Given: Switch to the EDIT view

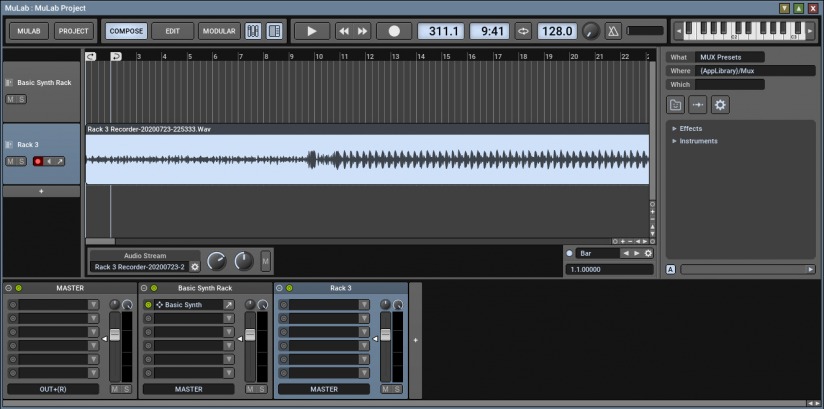Looking at the screenshot, I should click(x=173, y=31).
